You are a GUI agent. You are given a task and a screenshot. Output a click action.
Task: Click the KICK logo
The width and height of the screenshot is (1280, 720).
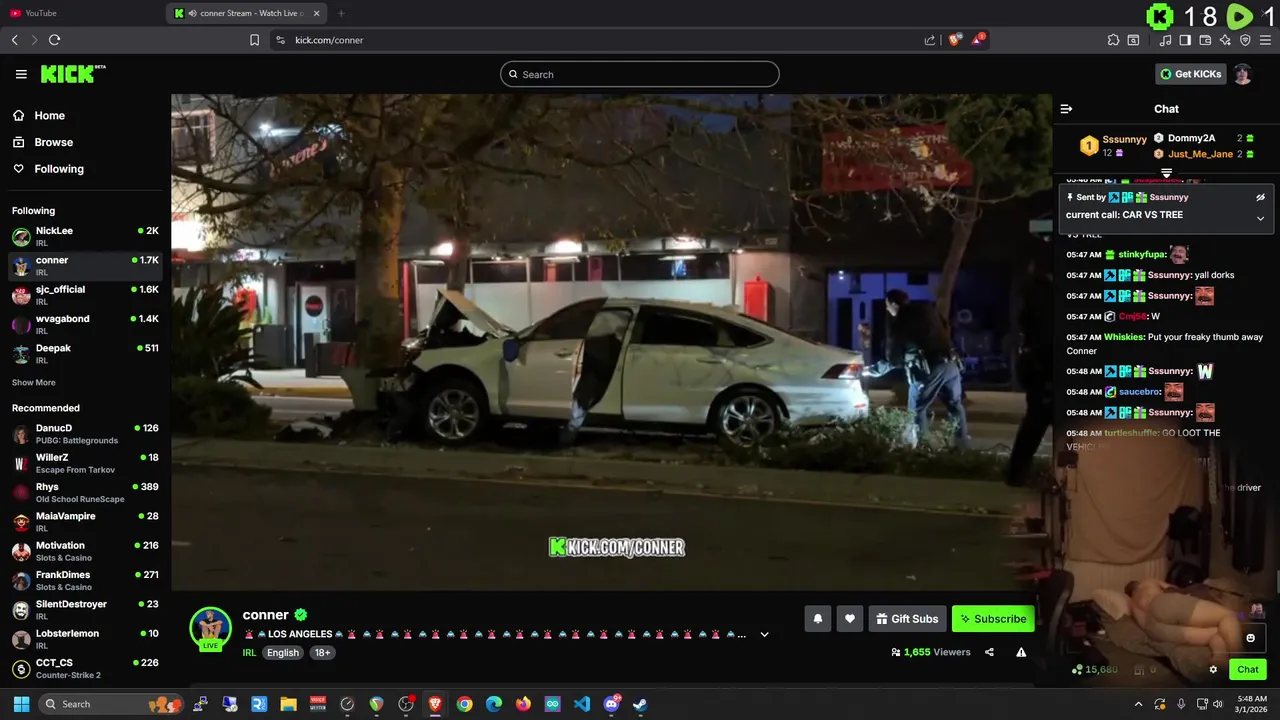pos(73,74)
